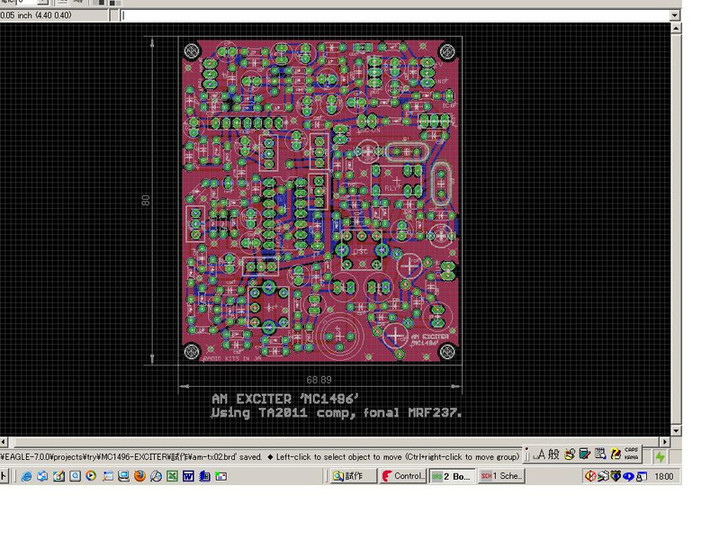Open the '試作' folder taskbar button

pyautogui.click(x=352, y=477)
